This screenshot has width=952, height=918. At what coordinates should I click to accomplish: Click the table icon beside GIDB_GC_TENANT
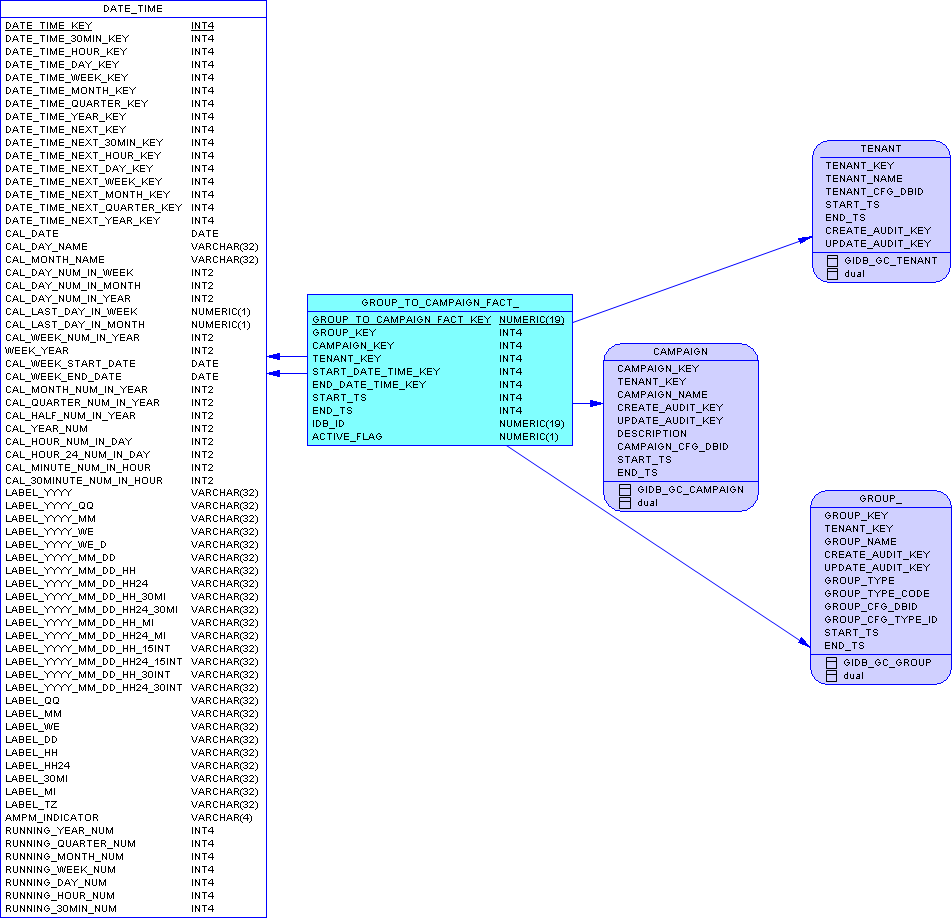[832, 261]
